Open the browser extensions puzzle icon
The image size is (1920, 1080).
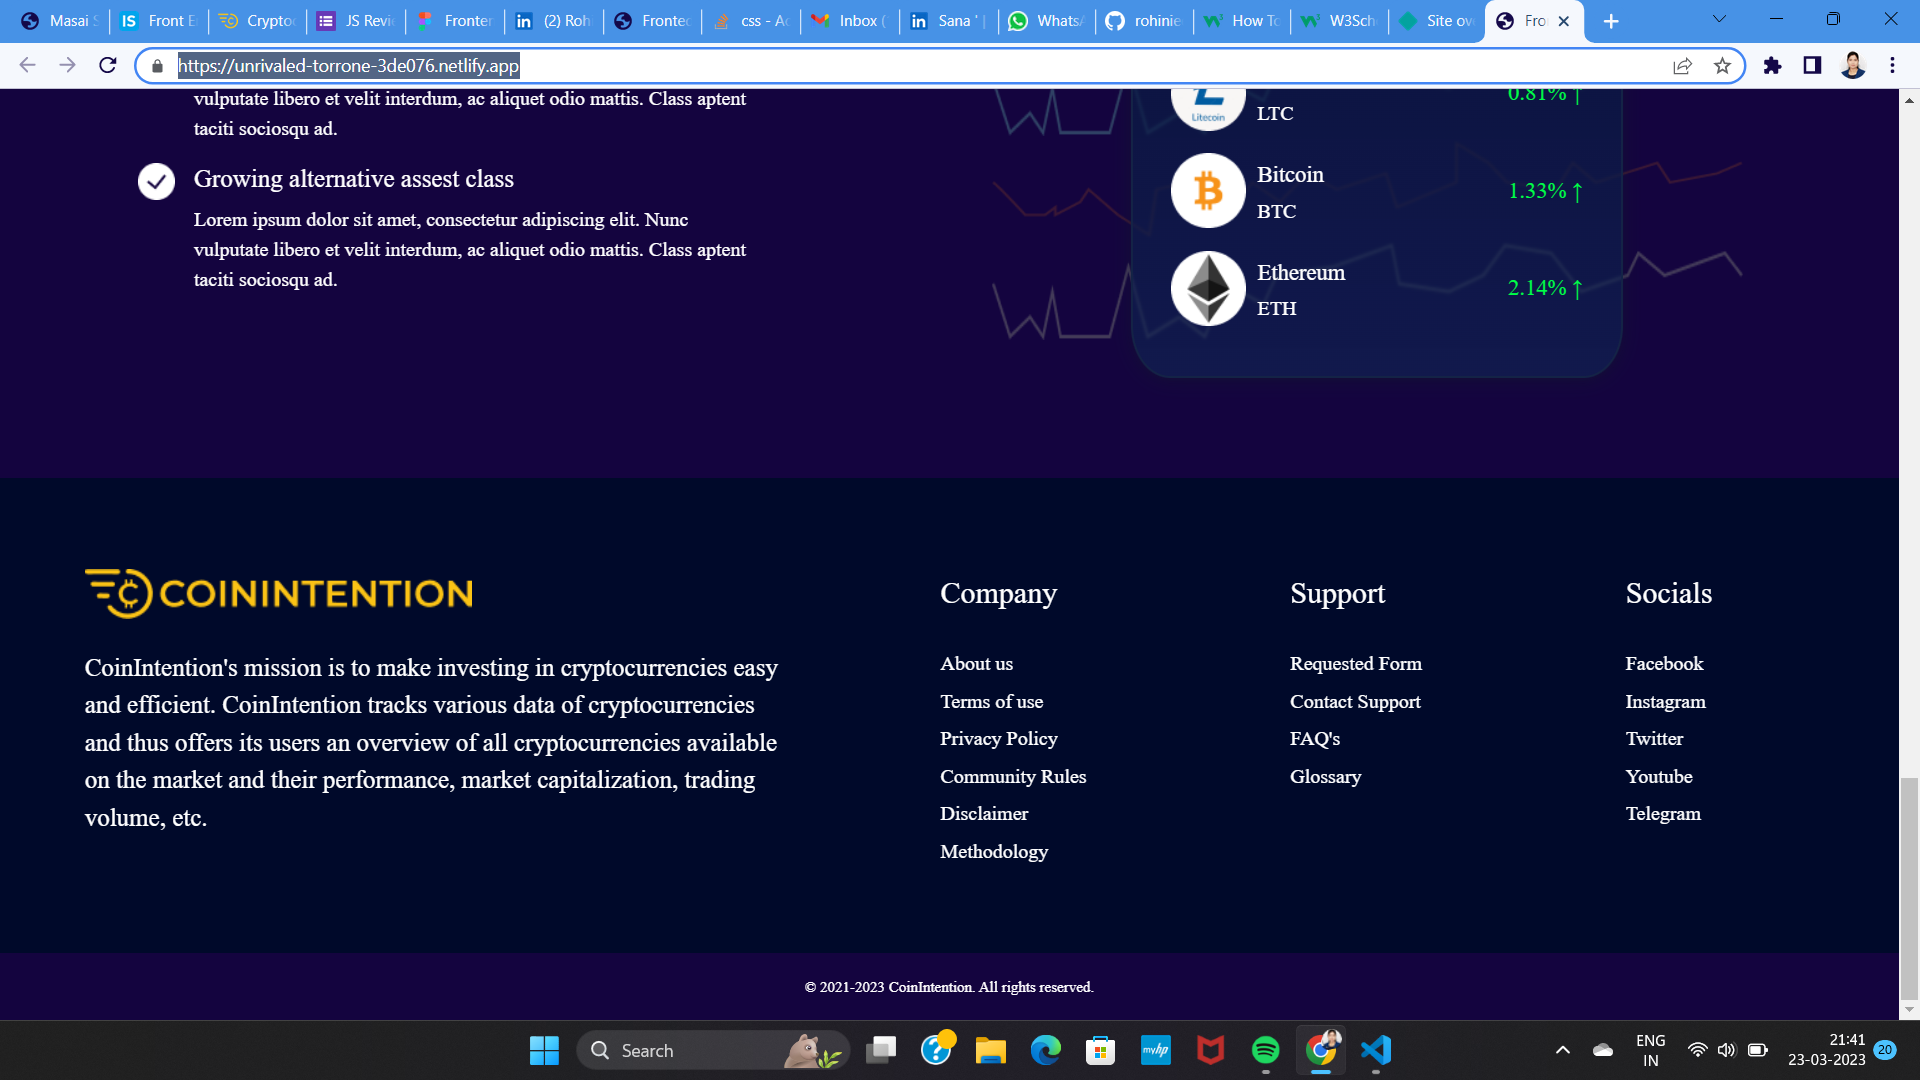pyautogui.click(x=1772, y=66)
